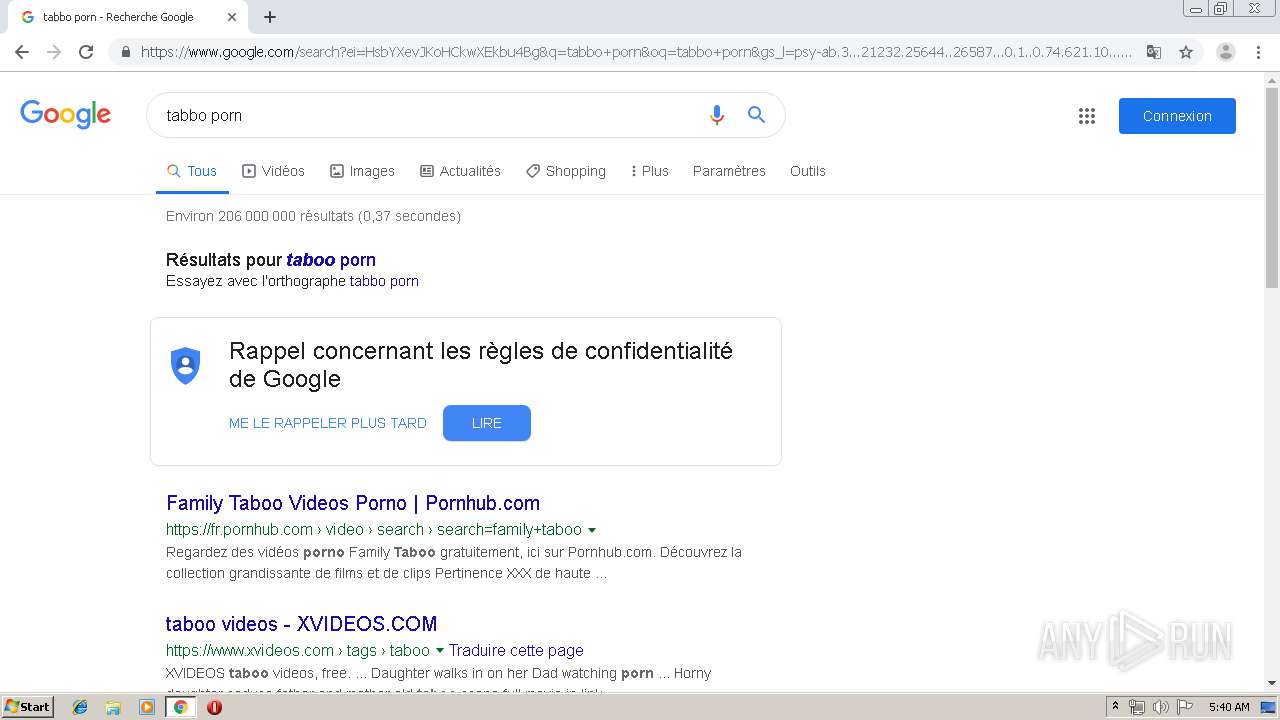The width and height of the screenshot is (1280, 720).
Task: Click the Google search input field
Action: pos(430,115)
